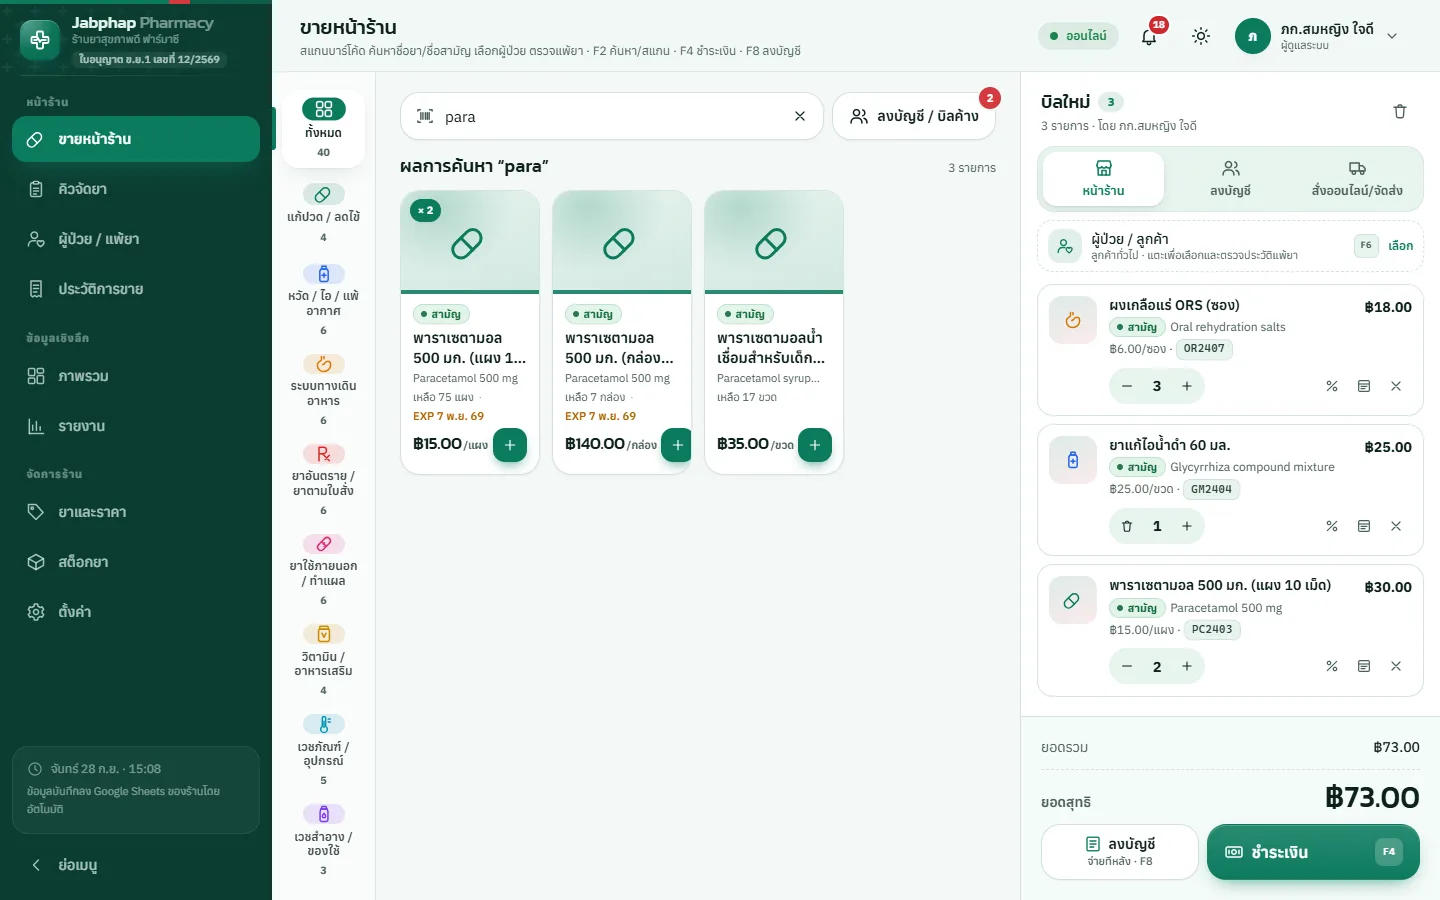Open note icon for พาราเซตามอล cart item

[x=1364, y=666]
